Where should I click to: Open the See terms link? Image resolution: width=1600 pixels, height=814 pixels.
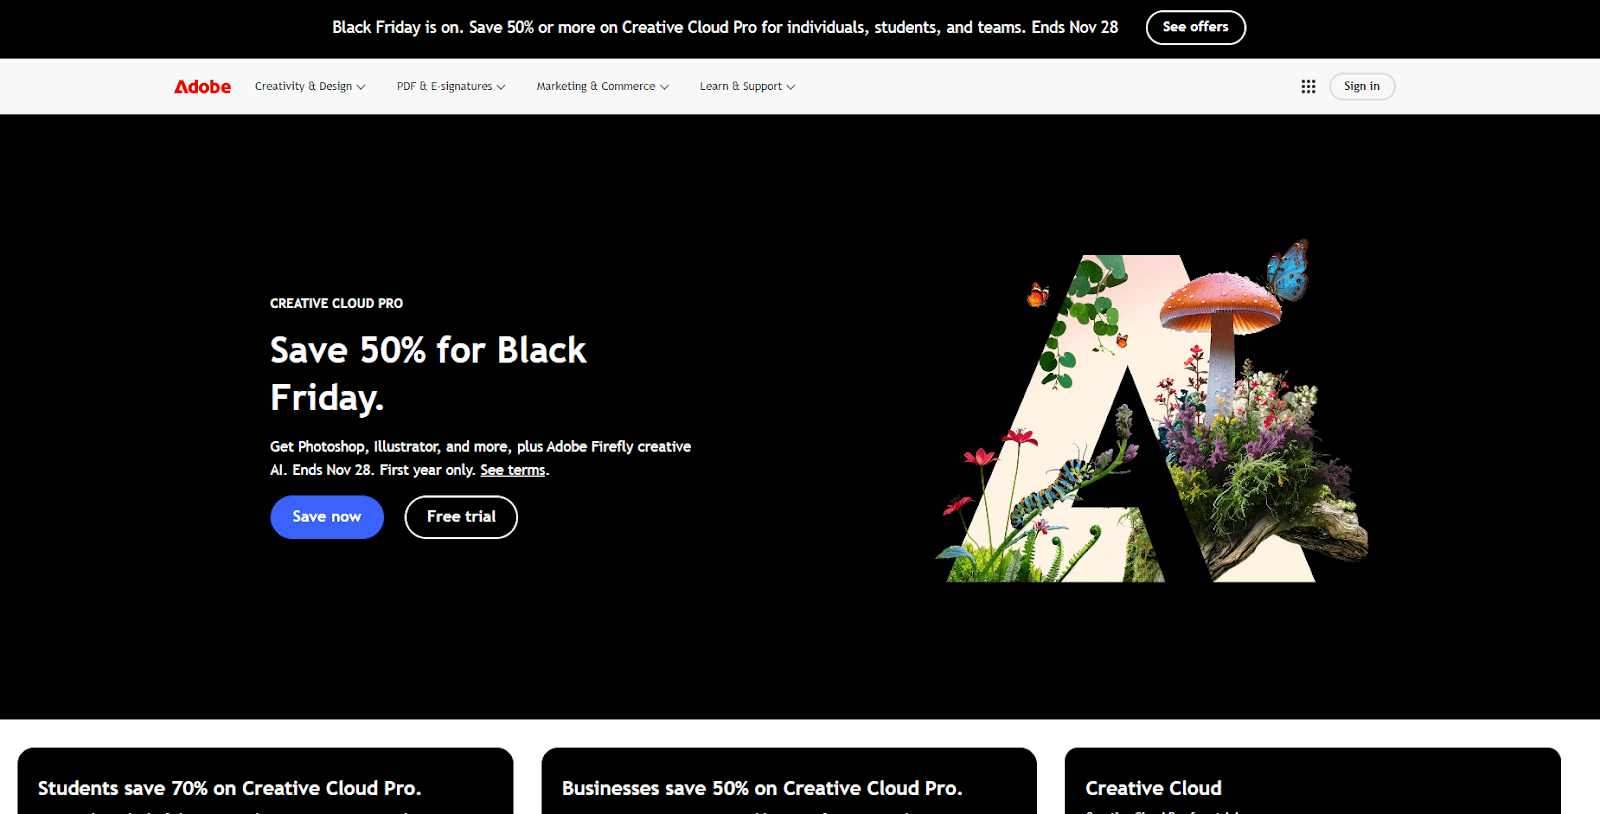513,470
